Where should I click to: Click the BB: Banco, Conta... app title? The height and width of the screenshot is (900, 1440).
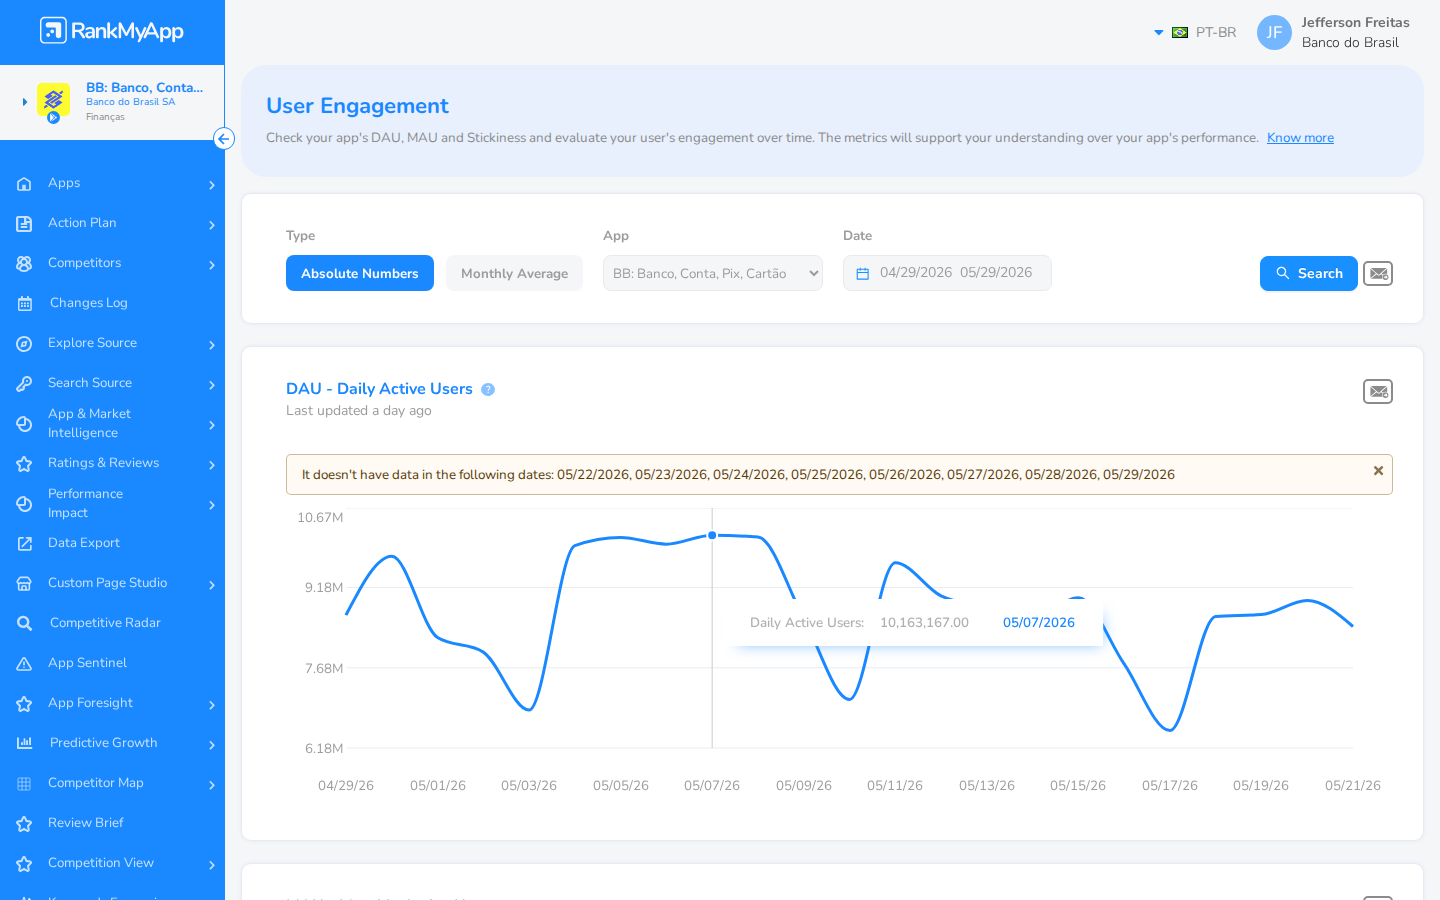tap(144, 87)
